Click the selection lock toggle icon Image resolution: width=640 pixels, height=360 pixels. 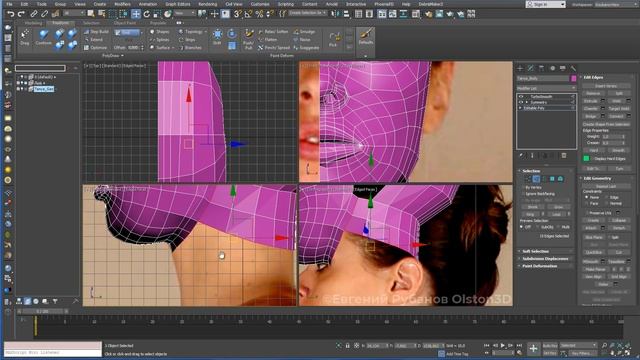(347, 345)
